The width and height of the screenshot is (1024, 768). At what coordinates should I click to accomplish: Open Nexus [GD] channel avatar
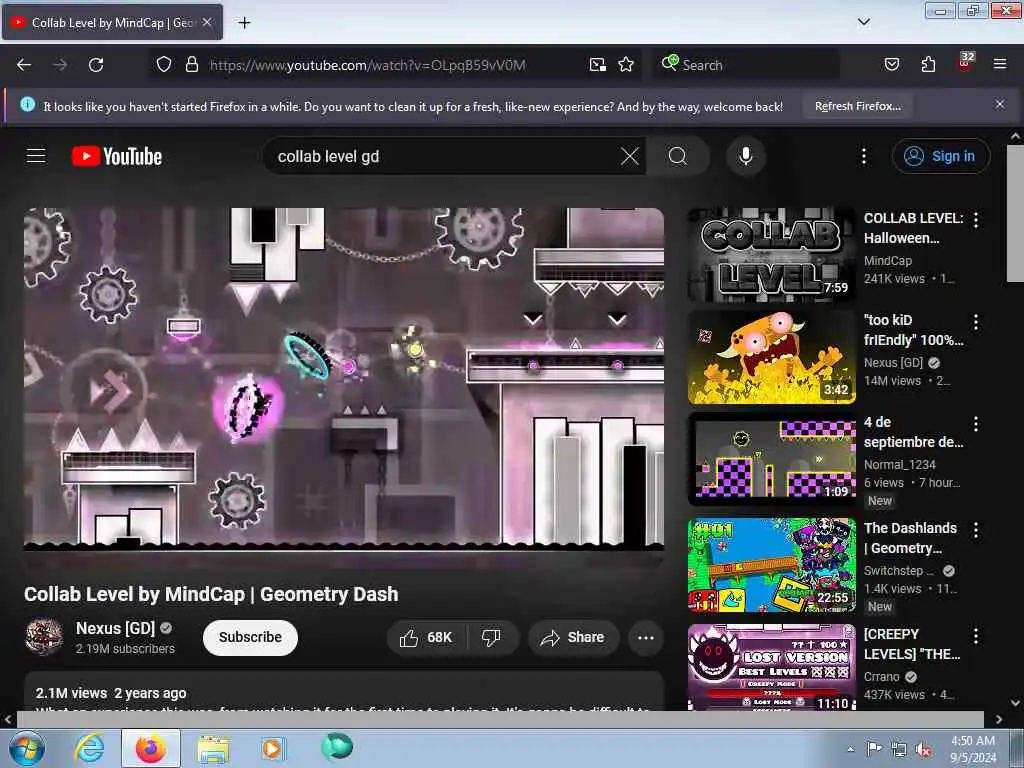44,637
